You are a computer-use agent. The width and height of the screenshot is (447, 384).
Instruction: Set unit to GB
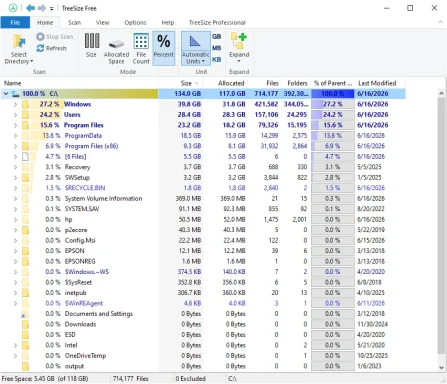217,37
